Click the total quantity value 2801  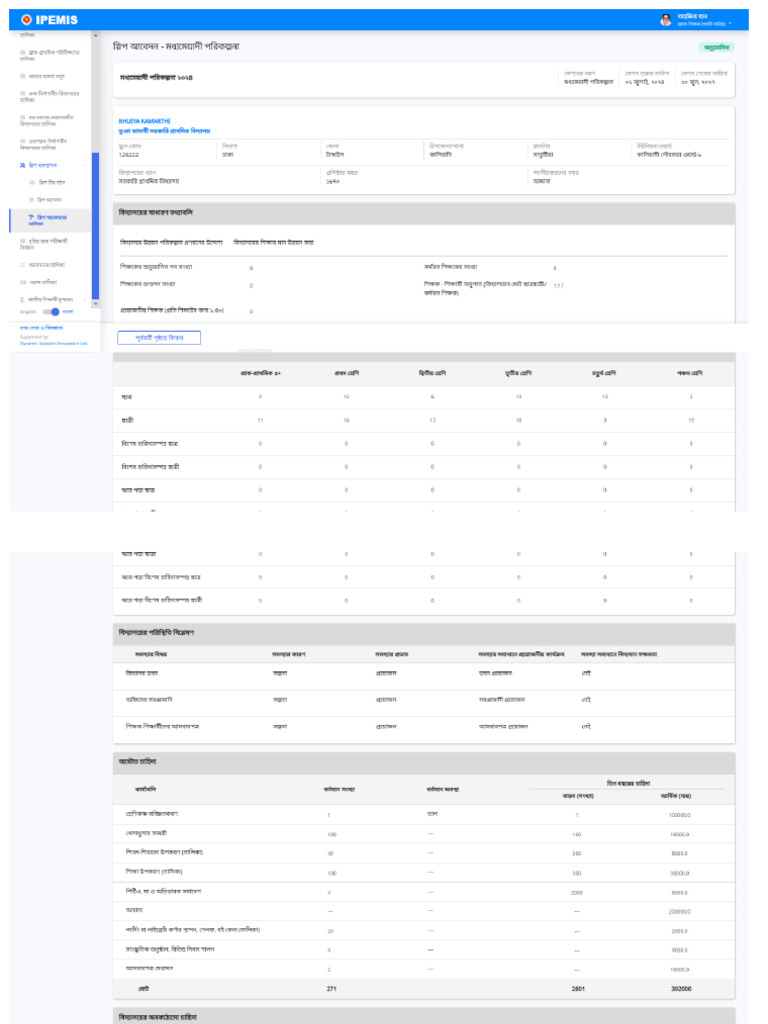tap(578, 989)
